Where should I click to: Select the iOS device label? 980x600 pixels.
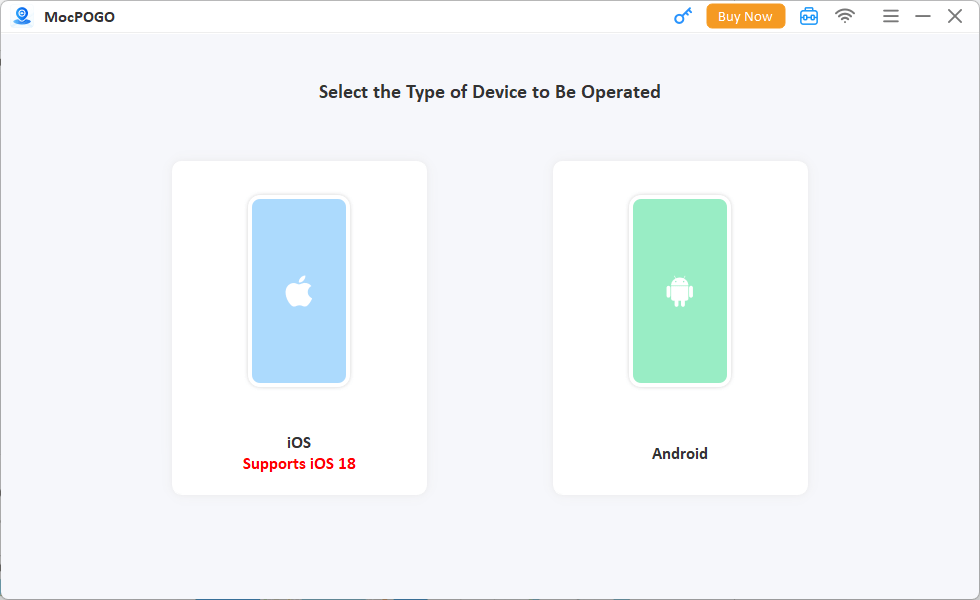(x=299, y=442)
